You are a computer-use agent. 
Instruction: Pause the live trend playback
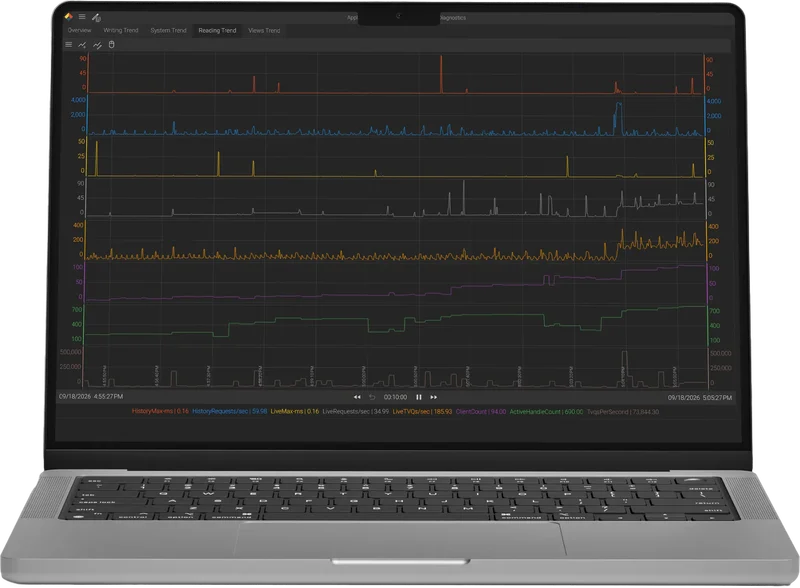pos(419,397)
